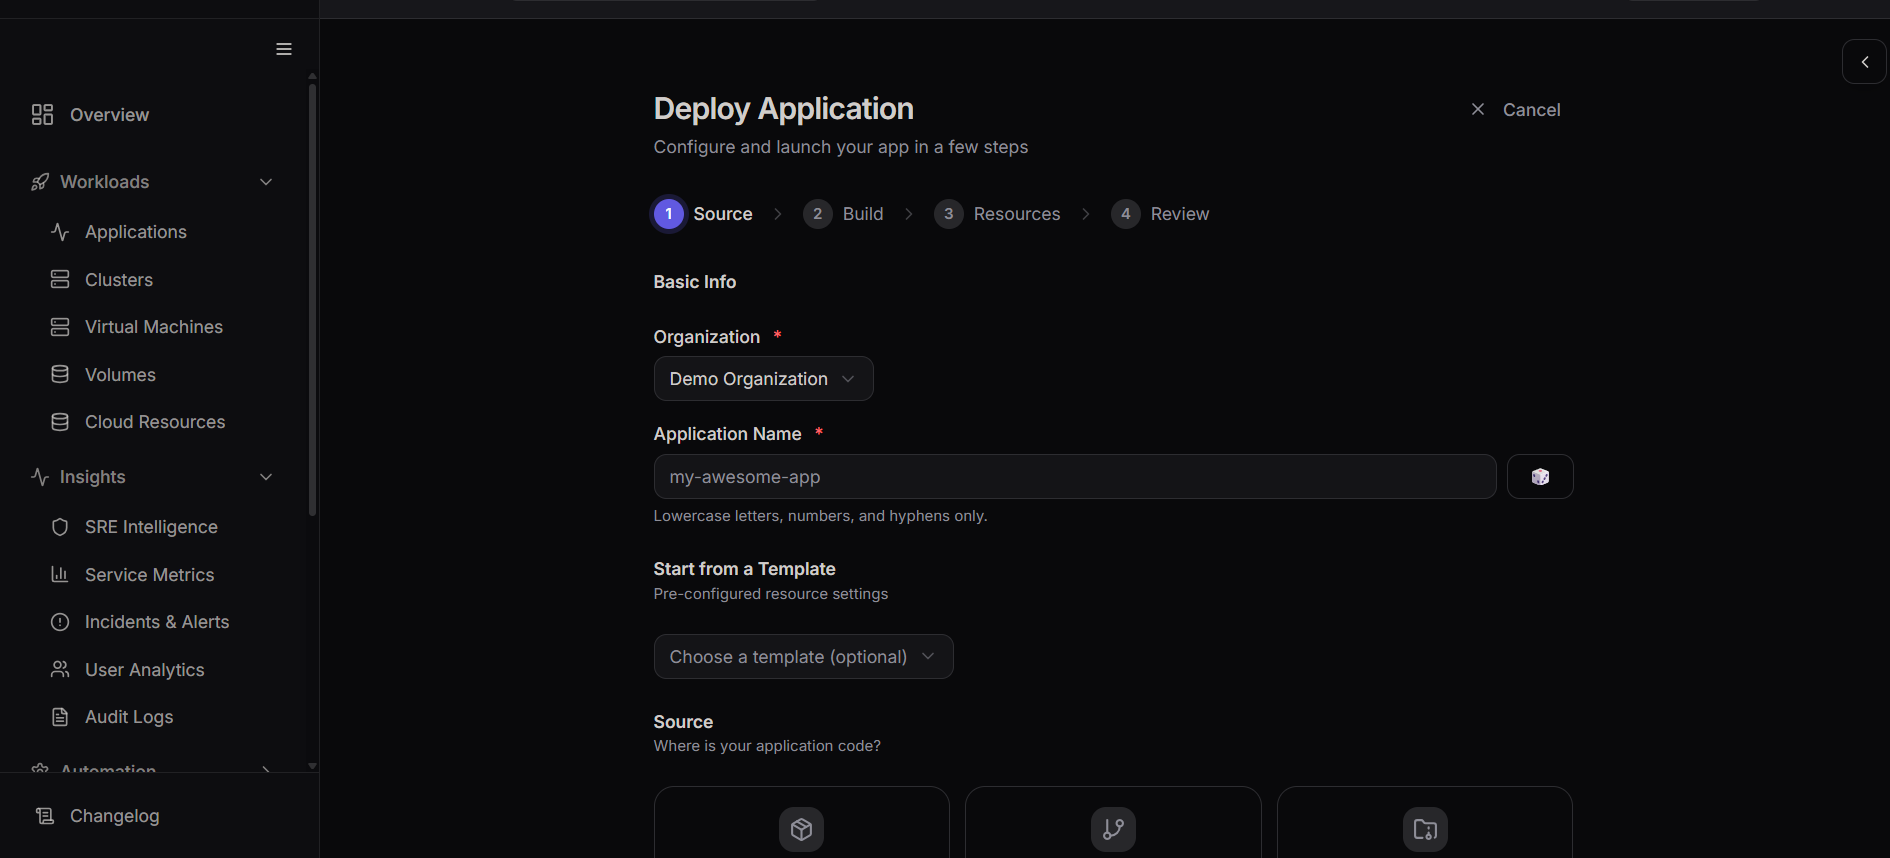Open Applications in the sidebar
The height and width of the screenshot is (858, 1890).
coord(136,232)
